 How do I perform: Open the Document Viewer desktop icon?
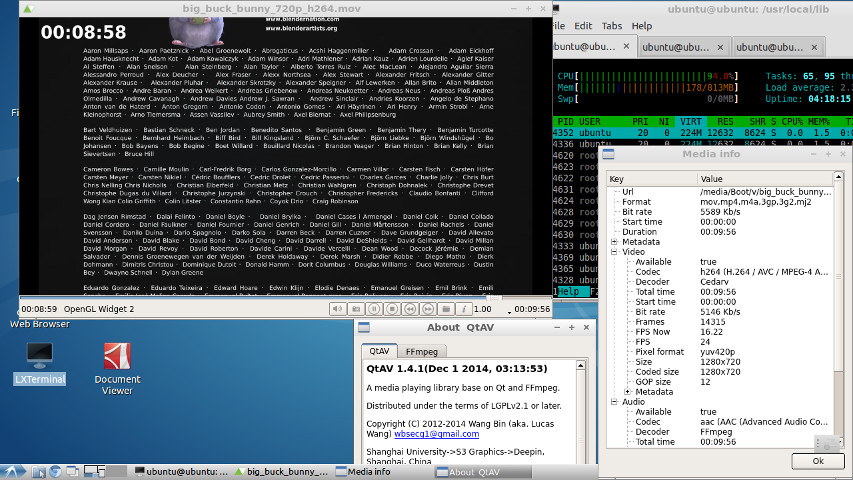pos(117,355)
